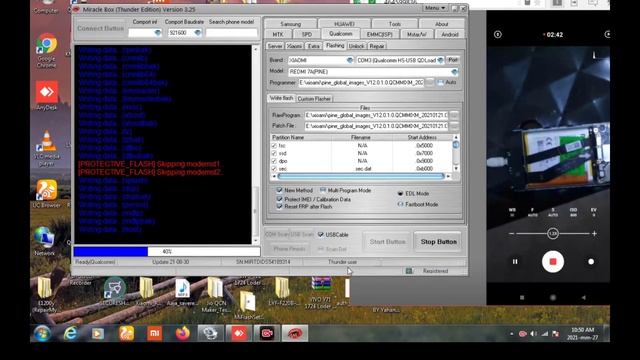Click the Search phone model field

coord(232,33)
